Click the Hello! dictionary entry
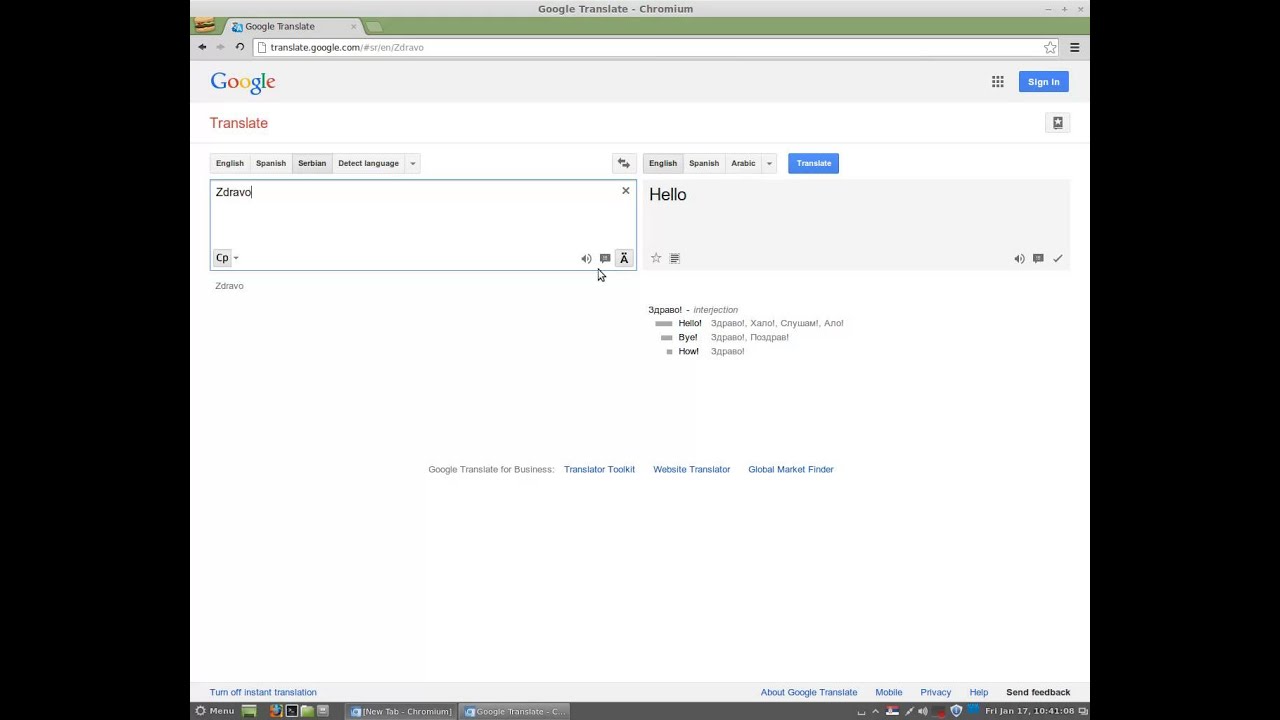Screen dimensions: 1280x720 [x=690, y=323]
